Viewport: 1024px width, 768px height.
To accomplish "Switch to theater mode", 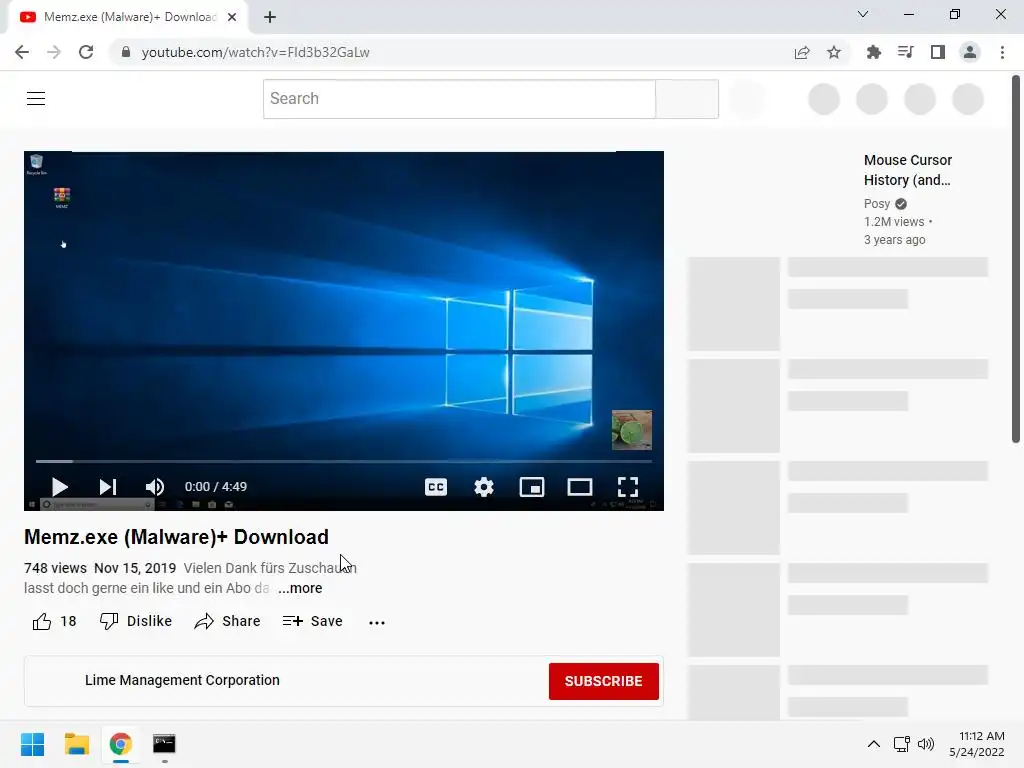I will (x=579, y=487).
